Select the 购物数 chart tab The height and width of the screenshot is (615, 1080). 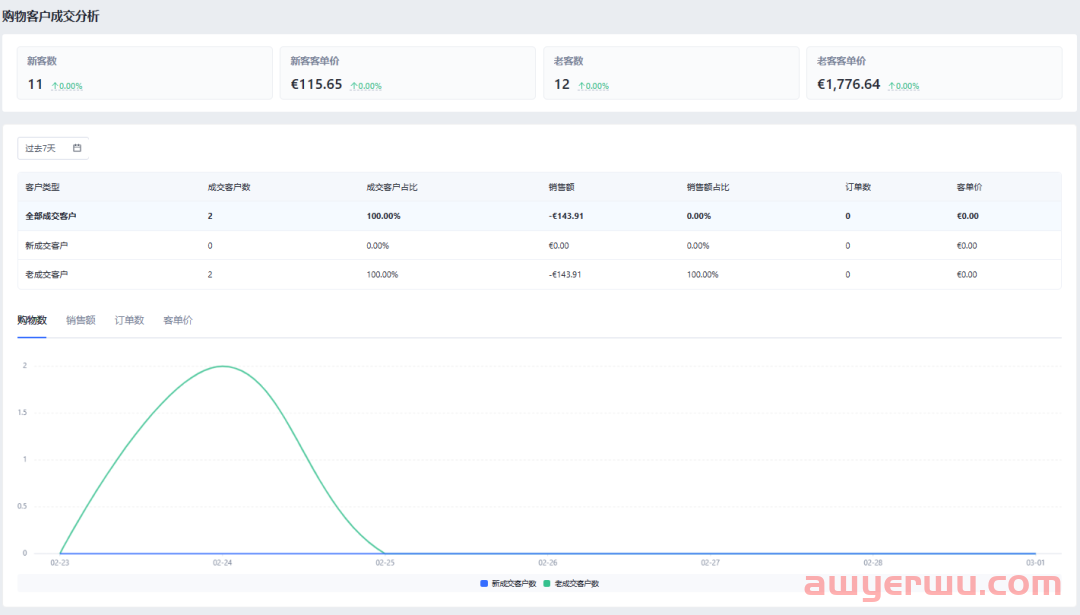(x=32, y=320)
